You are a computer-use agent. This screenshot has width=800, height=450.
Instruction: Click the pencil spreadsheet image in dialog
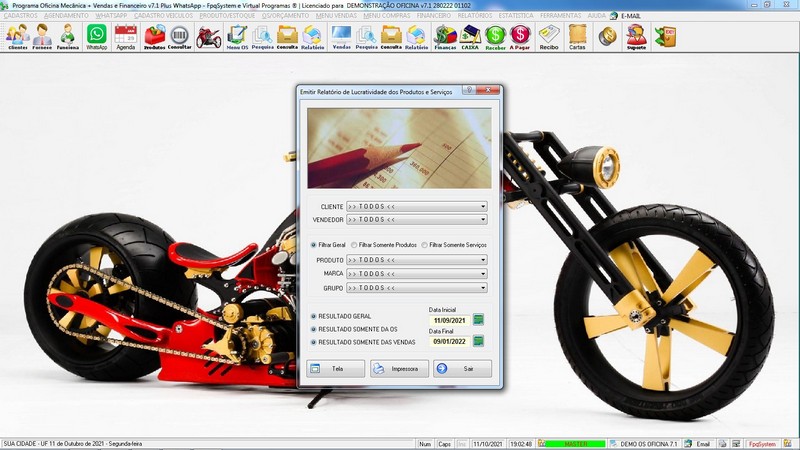point(399,148)
